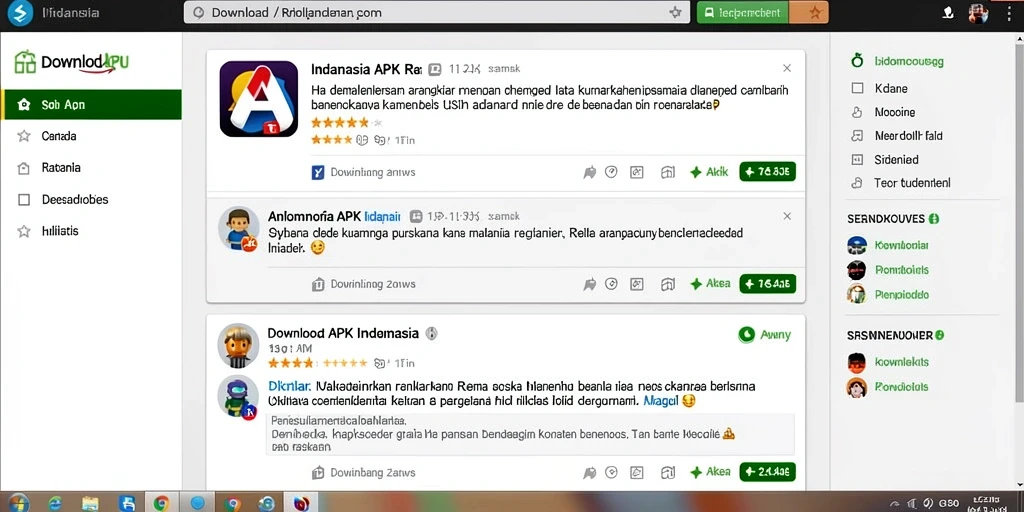1024x512 pixels.
Task: Select Mooine in the right panel
Action: pos(895,112)
